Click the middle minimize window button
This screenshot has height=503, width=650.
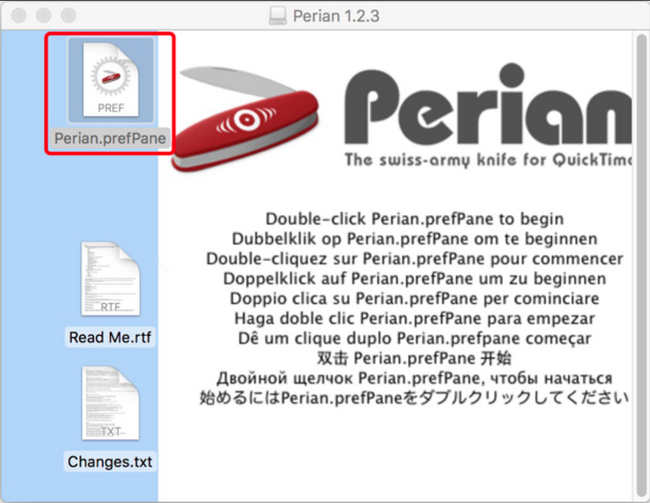tap(44, 16)
